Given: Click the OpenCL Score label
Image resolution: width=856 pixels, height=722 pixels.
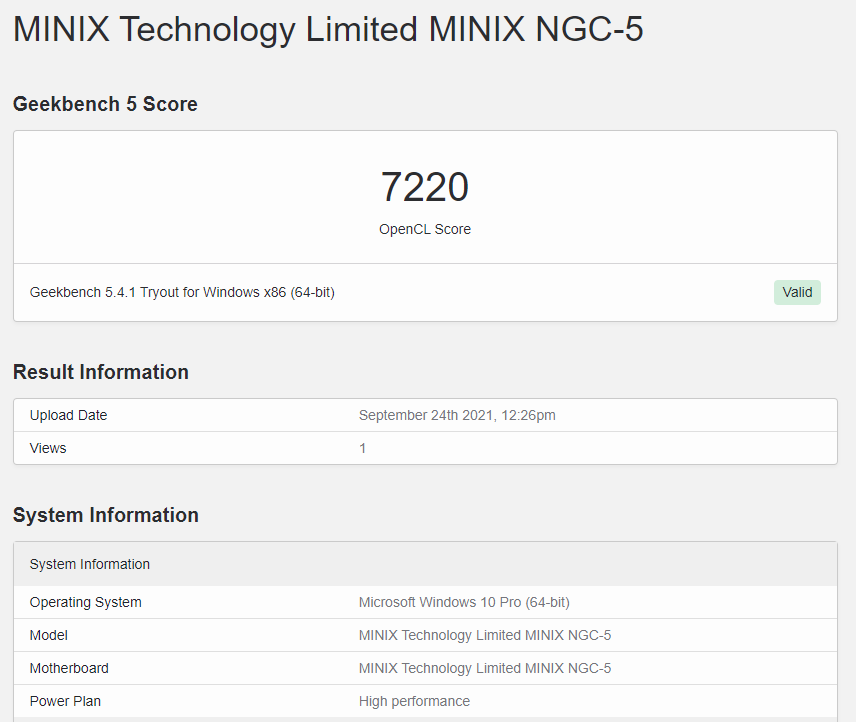Looking at the screenshot, I should 425,229.
